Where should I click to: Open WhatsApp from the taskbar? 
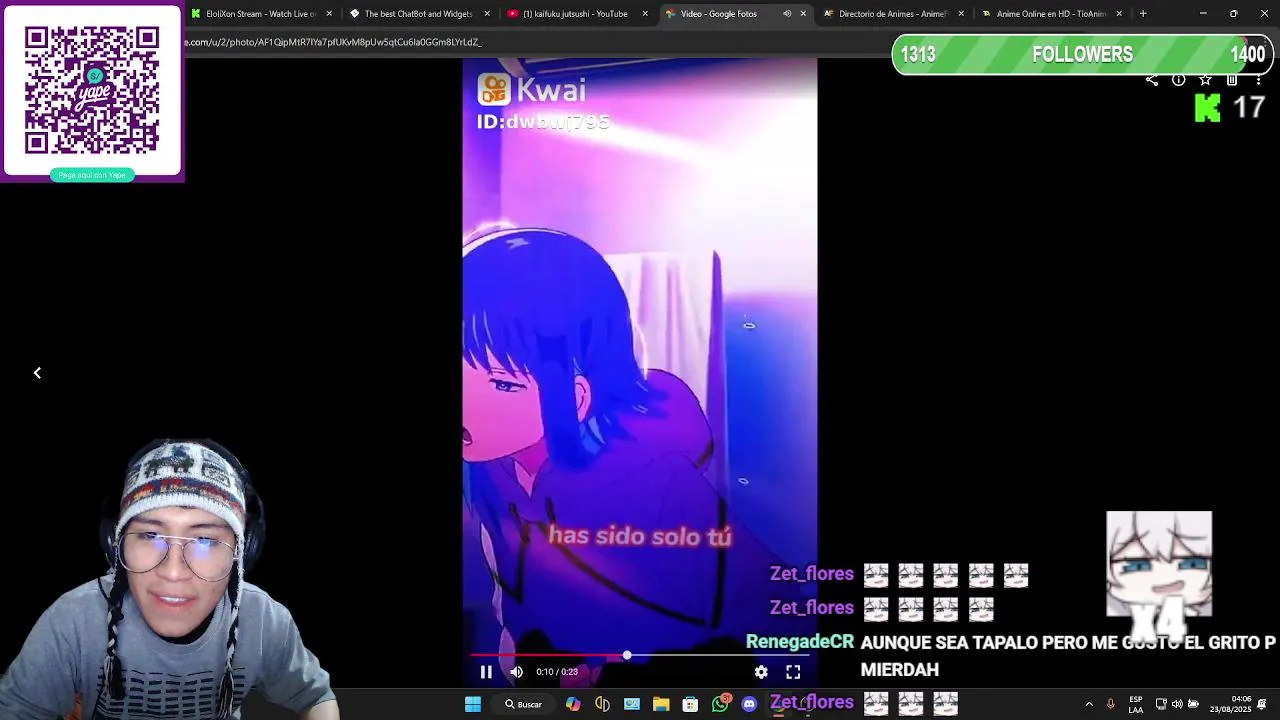click(x=720, y=704)
